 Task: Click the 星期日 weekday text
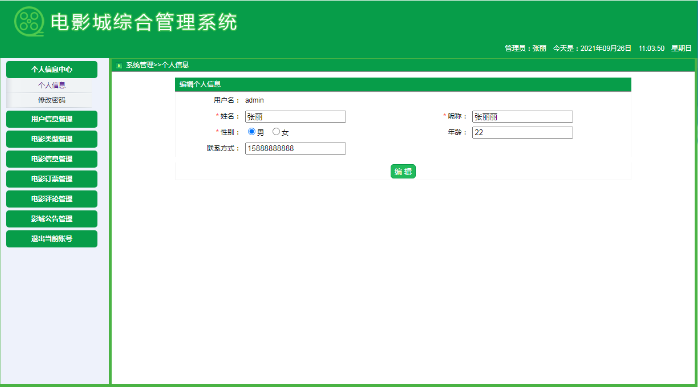(681, 48)
